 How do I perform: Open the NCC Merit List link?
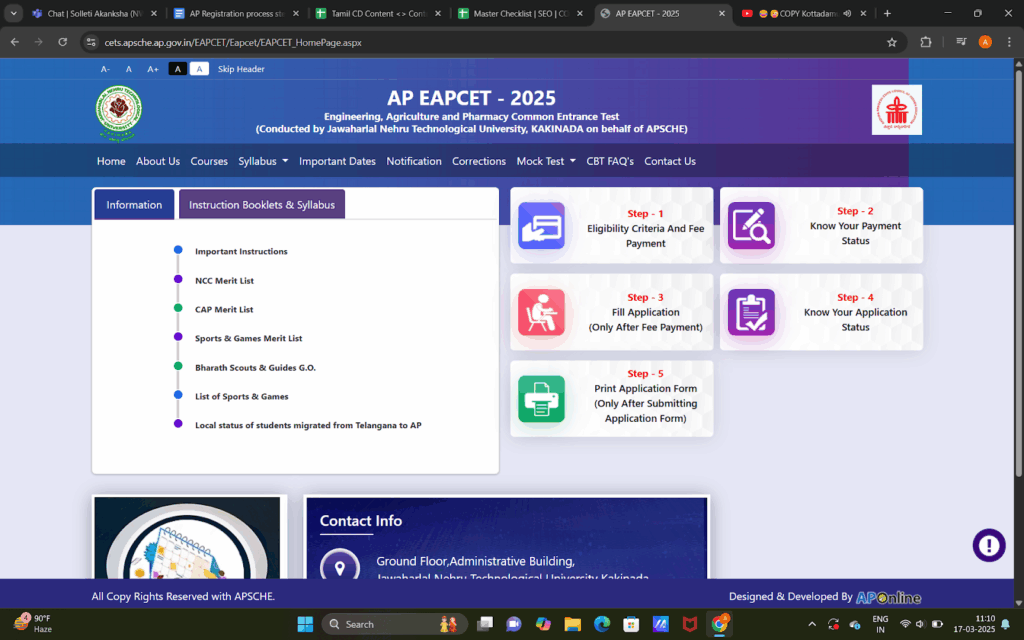click(x=224, y=281)
